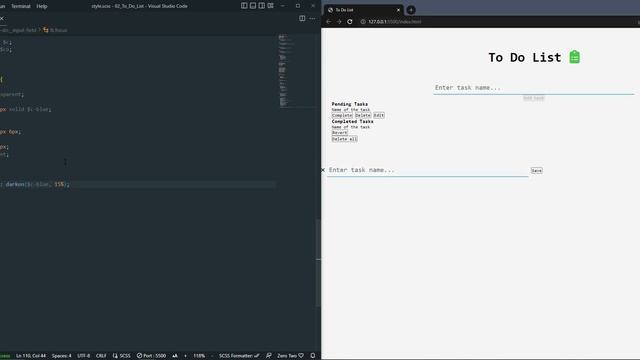
Task: Select the To Do List browser tab
Action: [x=363, y=10]
